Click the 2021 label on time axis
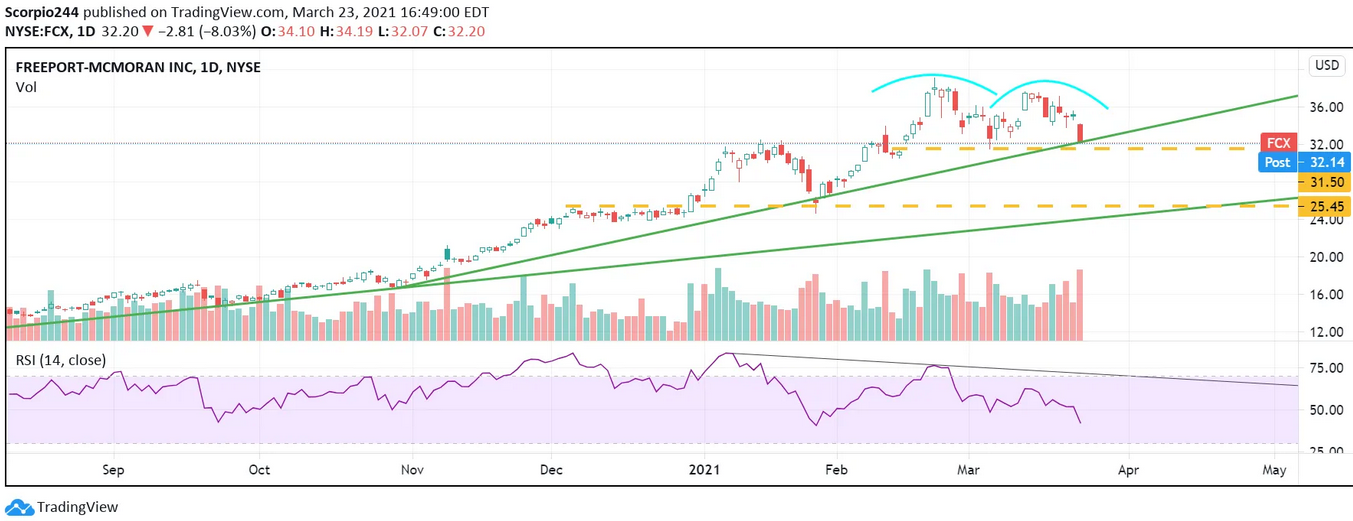 point(704,468)
